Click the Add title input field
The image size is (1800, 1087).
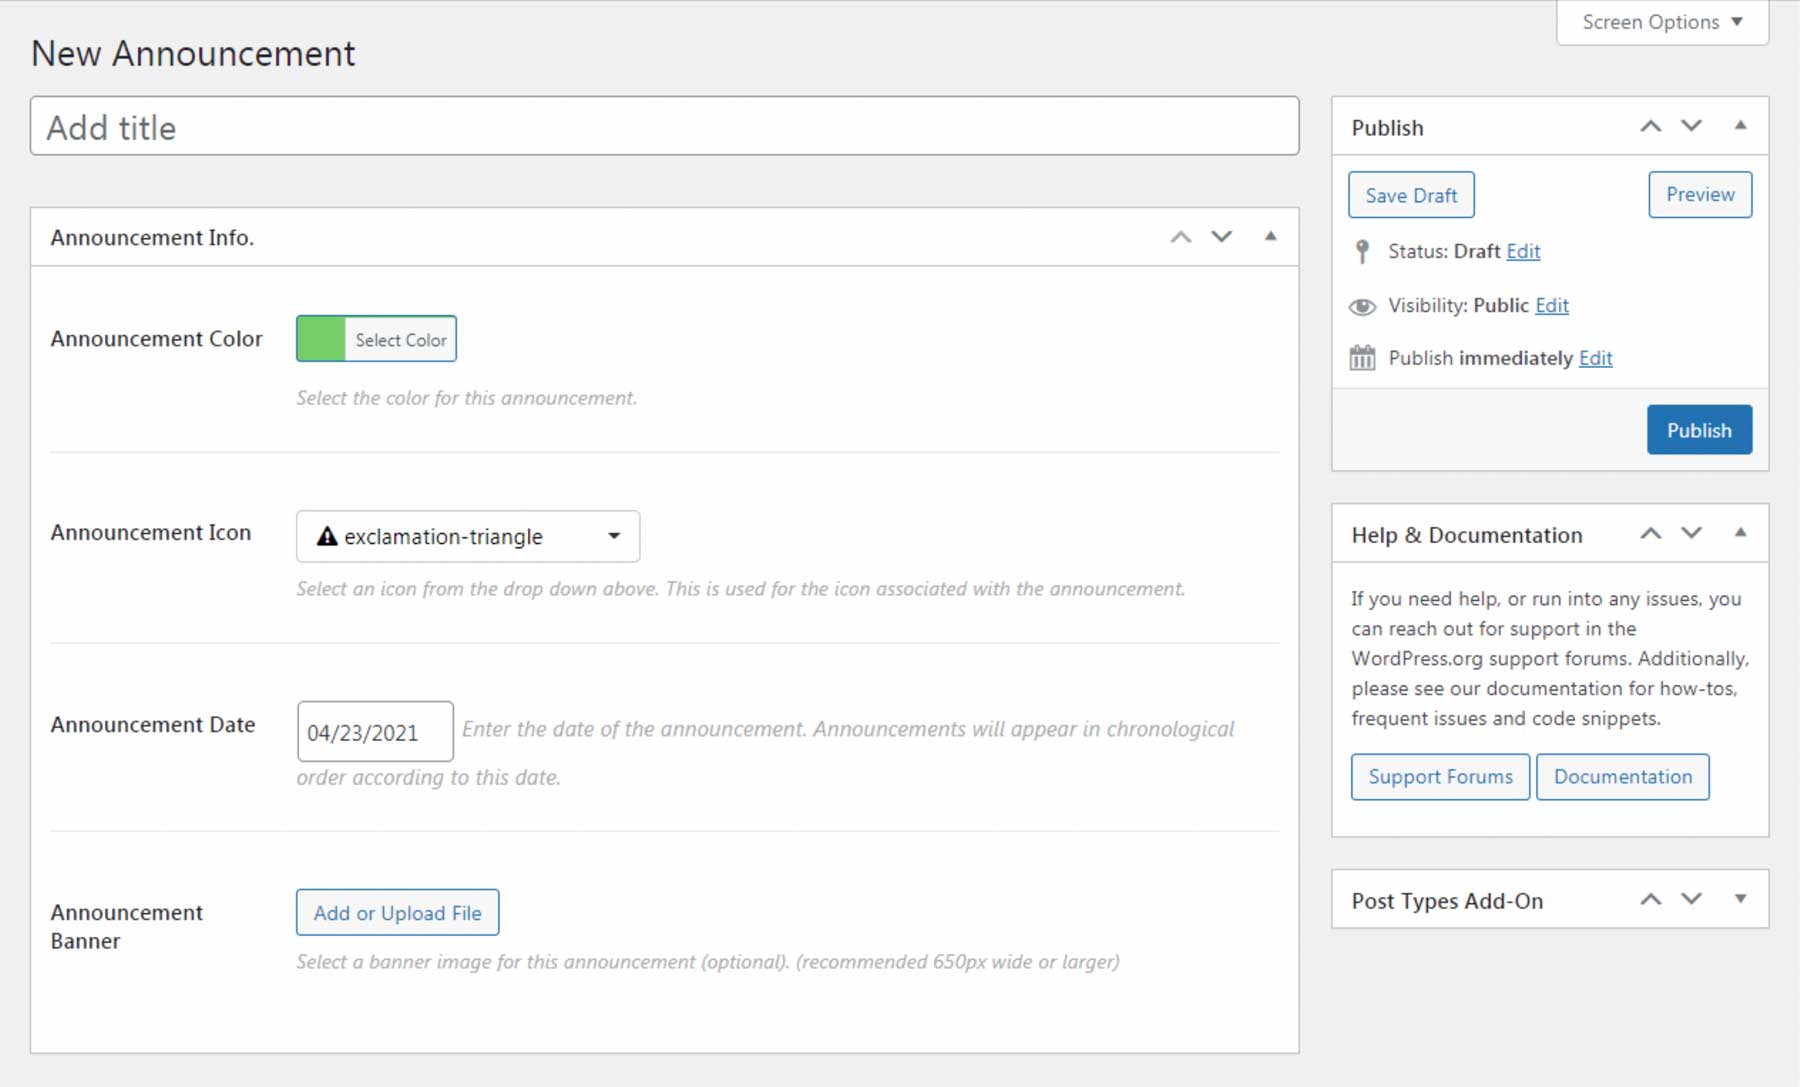click(665, 126)
